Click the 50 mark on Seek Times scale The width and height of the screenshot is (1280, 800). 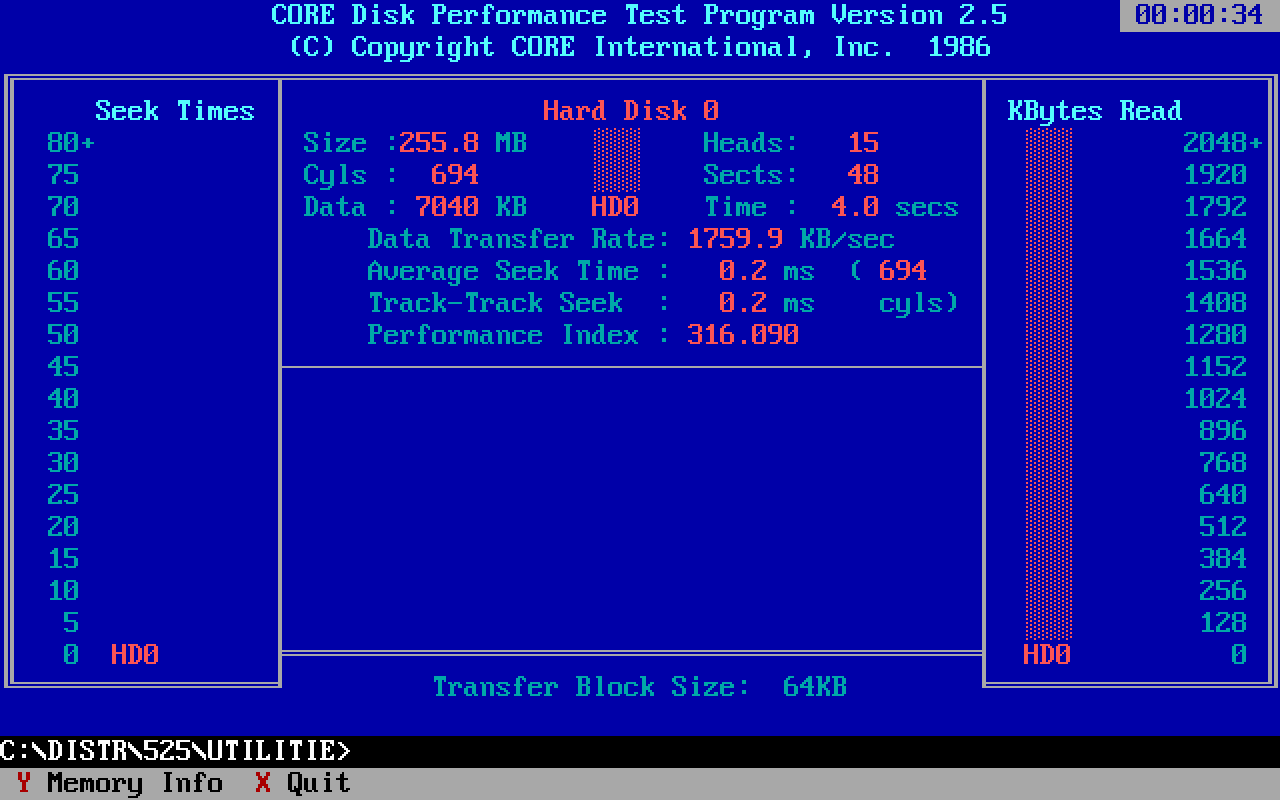[63, 335]
